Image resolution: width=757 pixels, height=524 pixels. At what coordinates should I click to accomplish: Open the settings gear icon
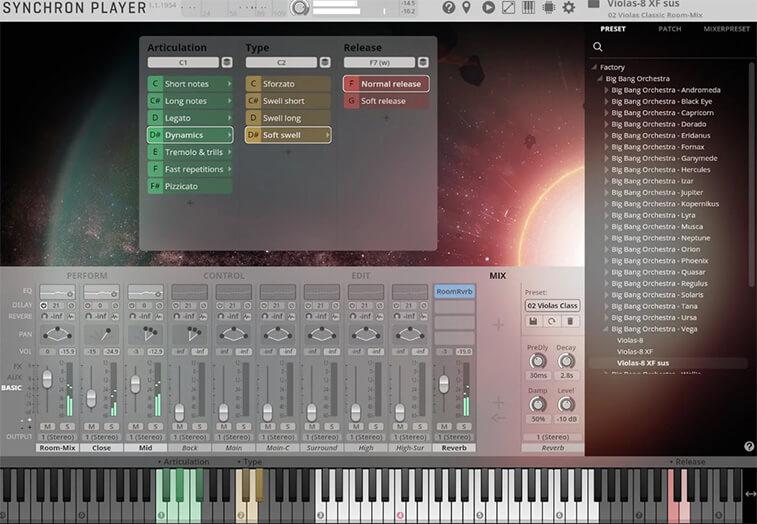point(568,8)
